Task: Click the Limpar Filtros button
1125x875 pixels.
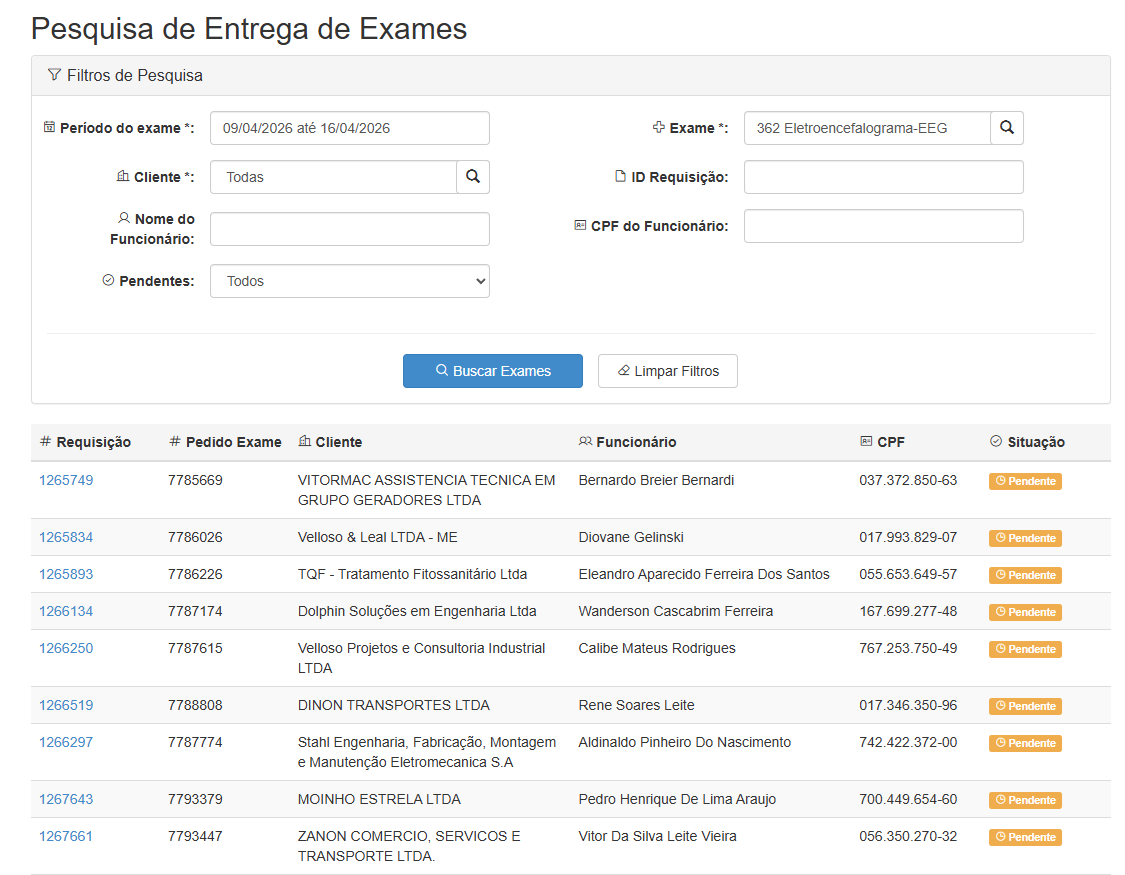Action: [x=668, y=371]
